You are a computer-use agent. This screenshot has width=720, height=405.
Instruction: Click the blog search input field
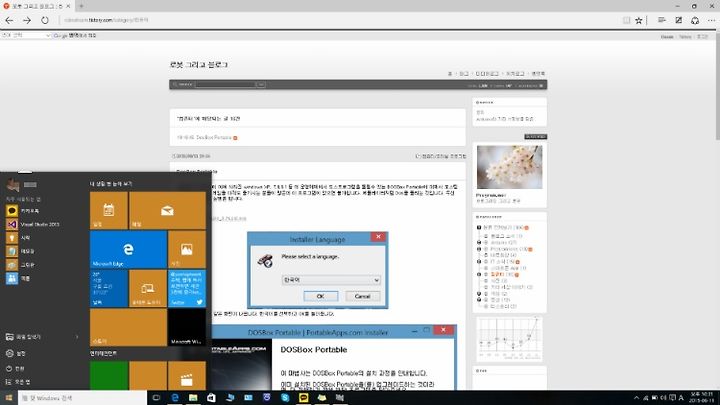click(225, 85)
